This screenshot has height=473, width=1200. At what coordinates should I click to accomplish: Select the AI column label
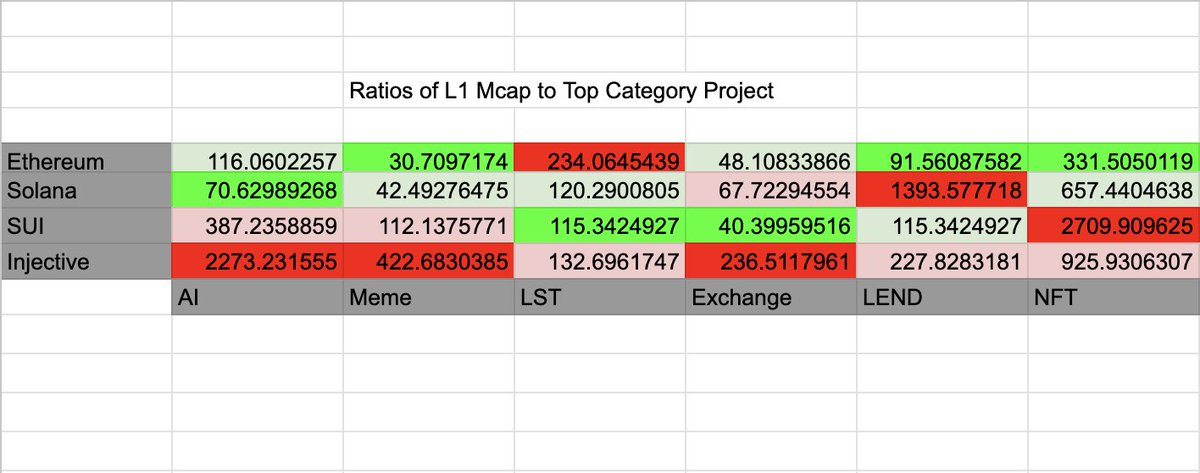tap(257, 297)
